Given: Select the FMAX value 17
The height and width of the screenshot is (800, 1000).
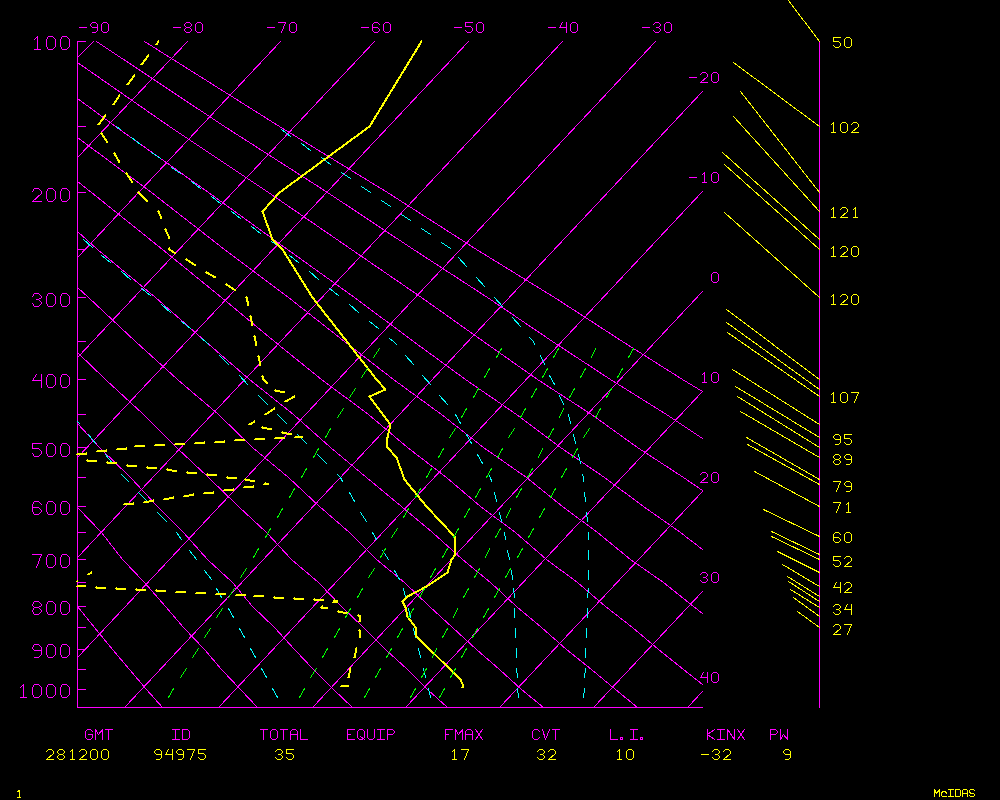Looking at the screenshot, I should [x=459, y=755].
